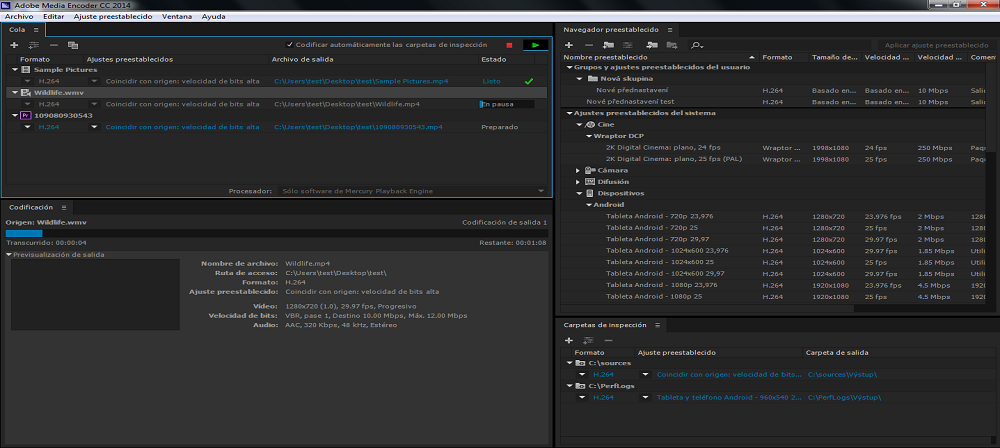Collapse the Wildlife.wmv queue item
Image resolution: width=1000 pixels, height=448 pixels.
point(15,93)
